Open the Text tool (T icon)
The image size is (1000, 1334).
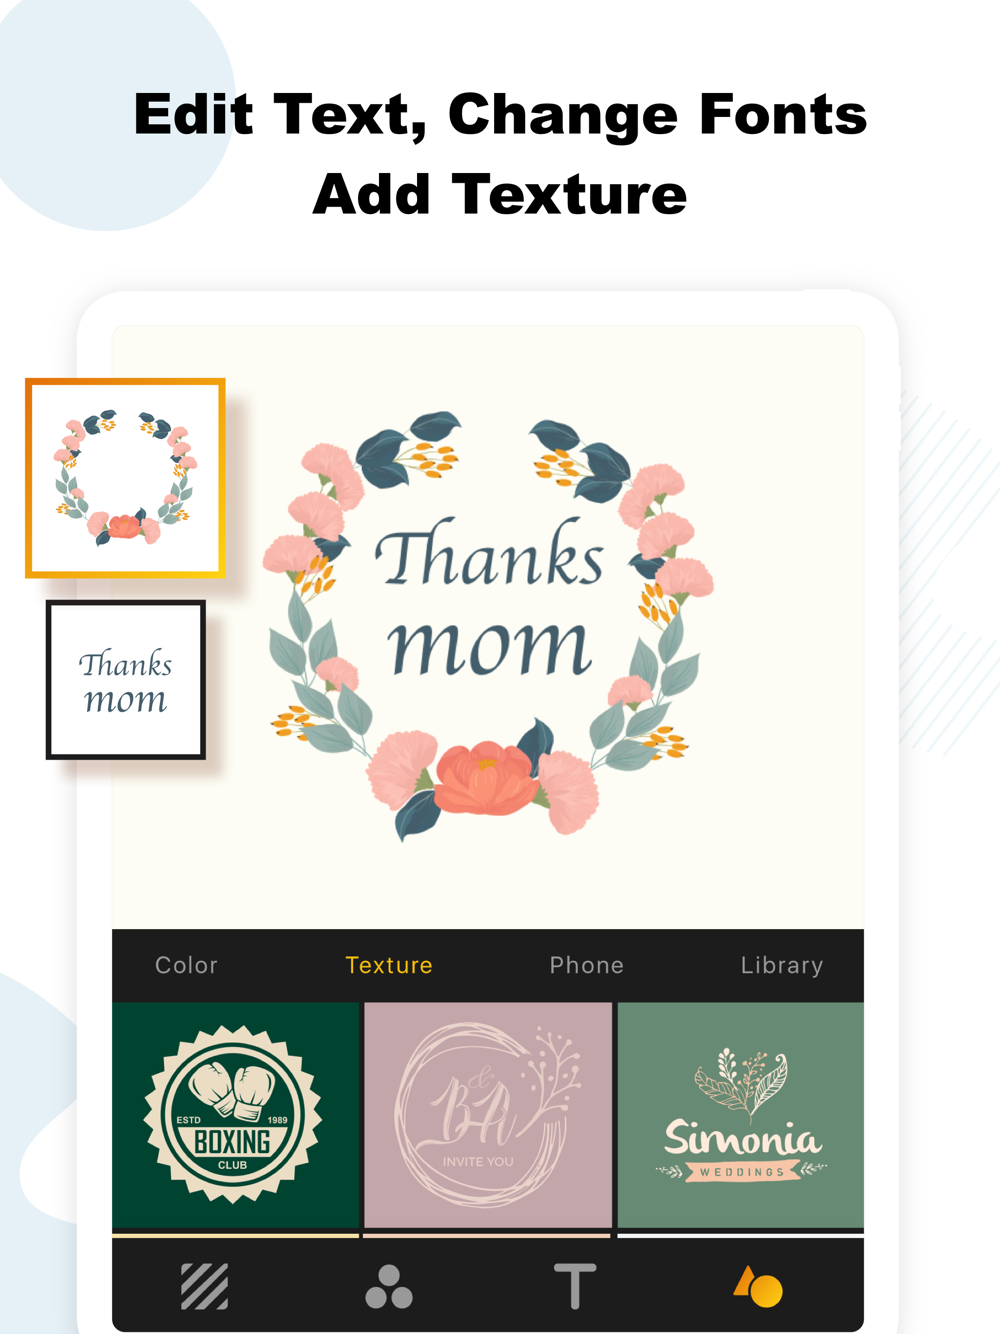coord(574,1286)
